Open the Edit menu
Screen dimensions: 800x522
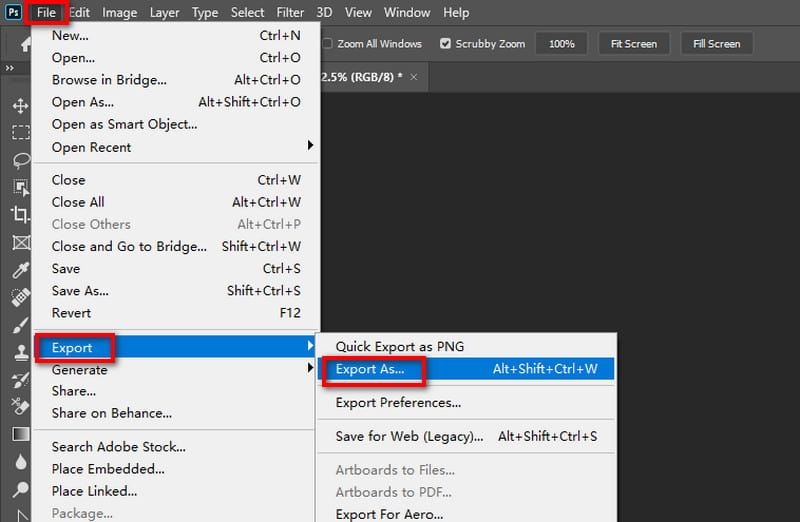point(80,12)
